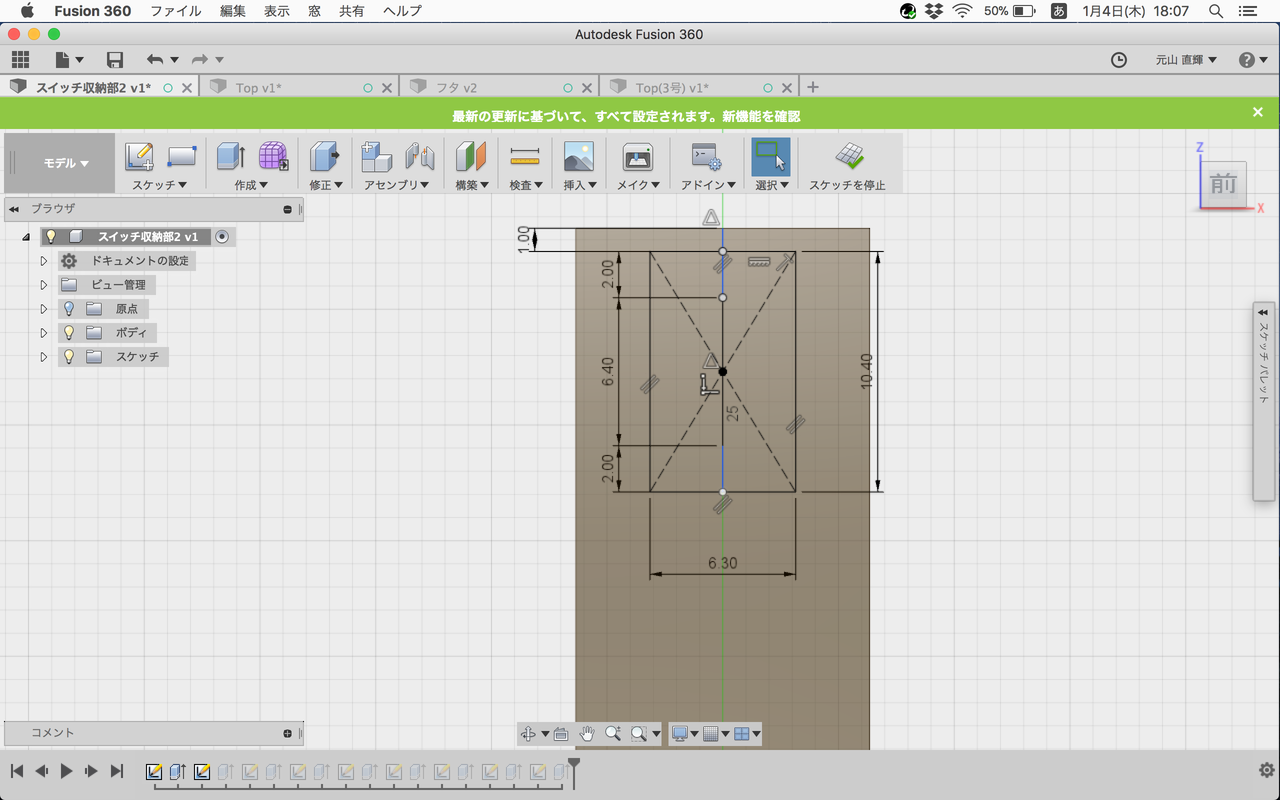1280x800 pixels.
Task: Click the front face of the ViewCube
Action: coord(1223,184)
